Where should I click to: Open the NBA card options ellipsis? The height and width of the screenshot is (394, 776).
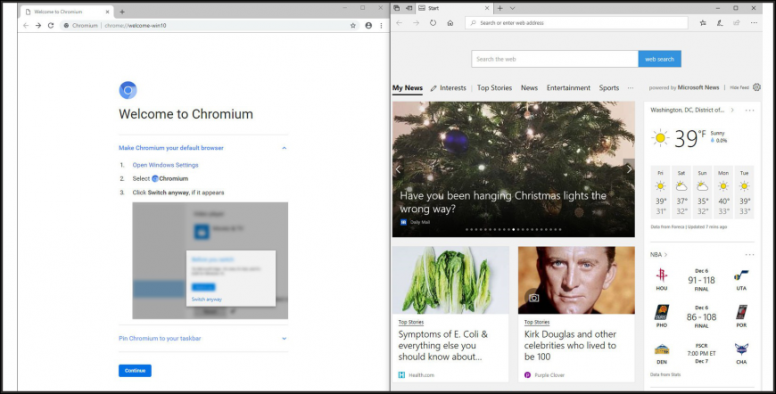click(x=749, y=254)
